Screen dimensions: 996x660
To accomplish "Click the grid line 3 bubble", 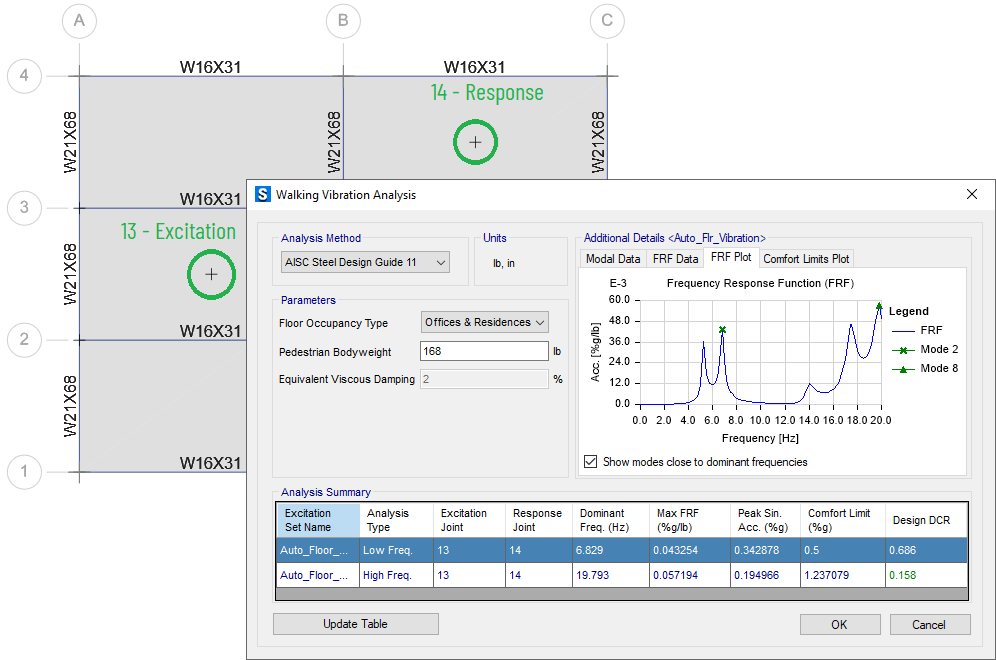I will pyautogui.click(x=24, y=208).
